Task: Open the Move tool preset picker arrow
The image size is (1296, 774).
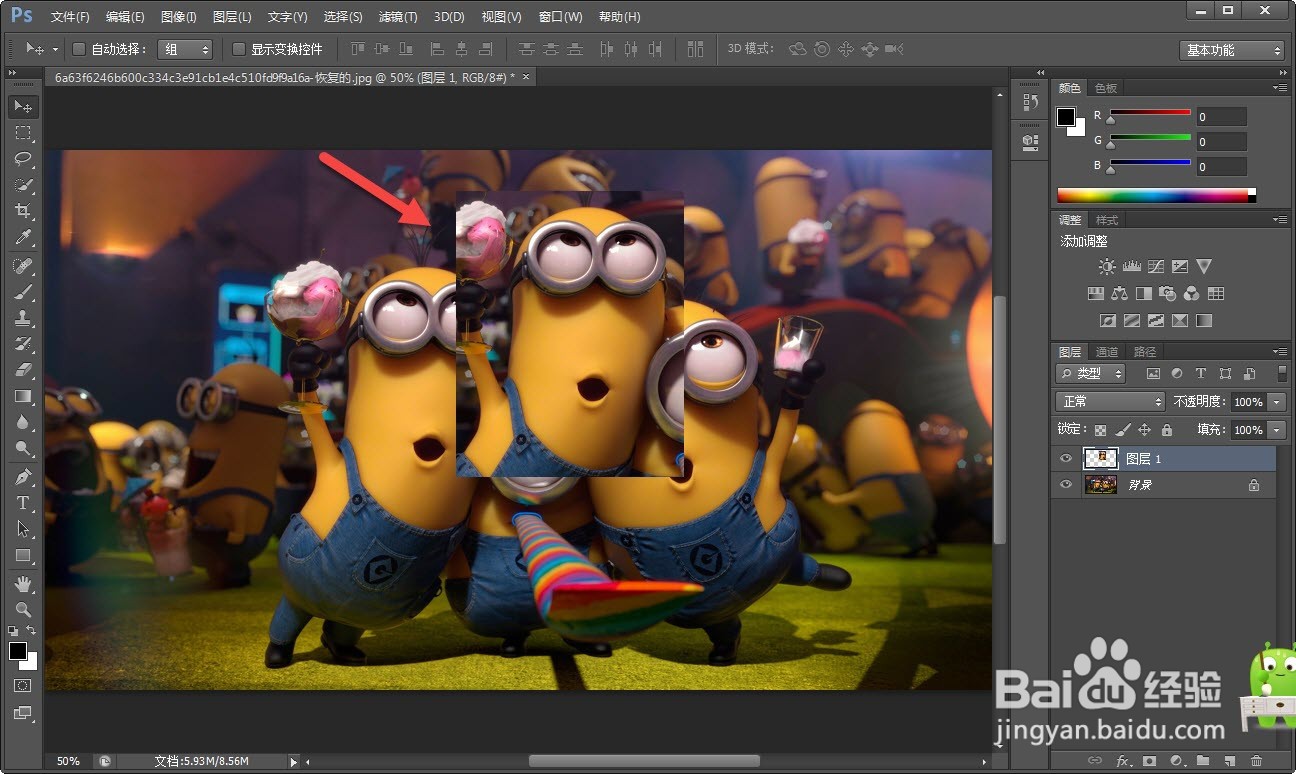Action: 55,49
